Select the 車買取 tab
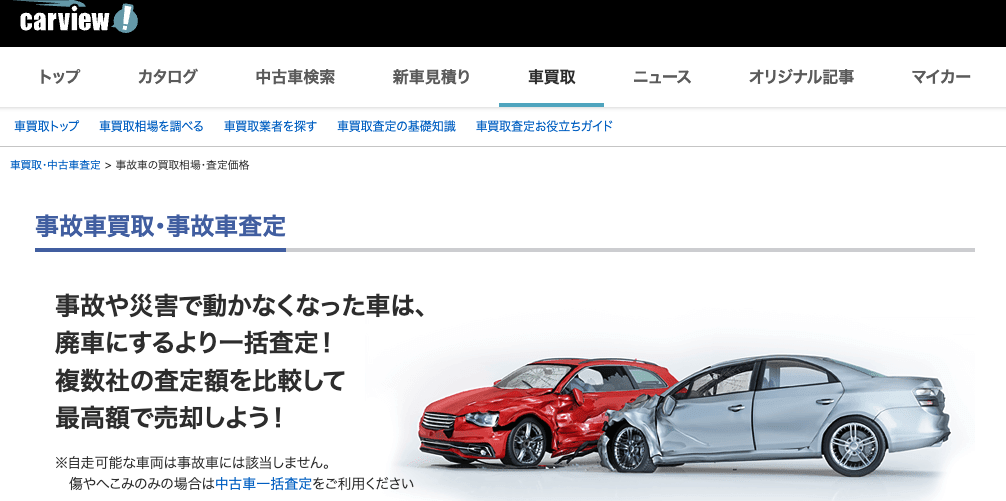This screenshot has height=501, width=1006. [x=552, y=78]
